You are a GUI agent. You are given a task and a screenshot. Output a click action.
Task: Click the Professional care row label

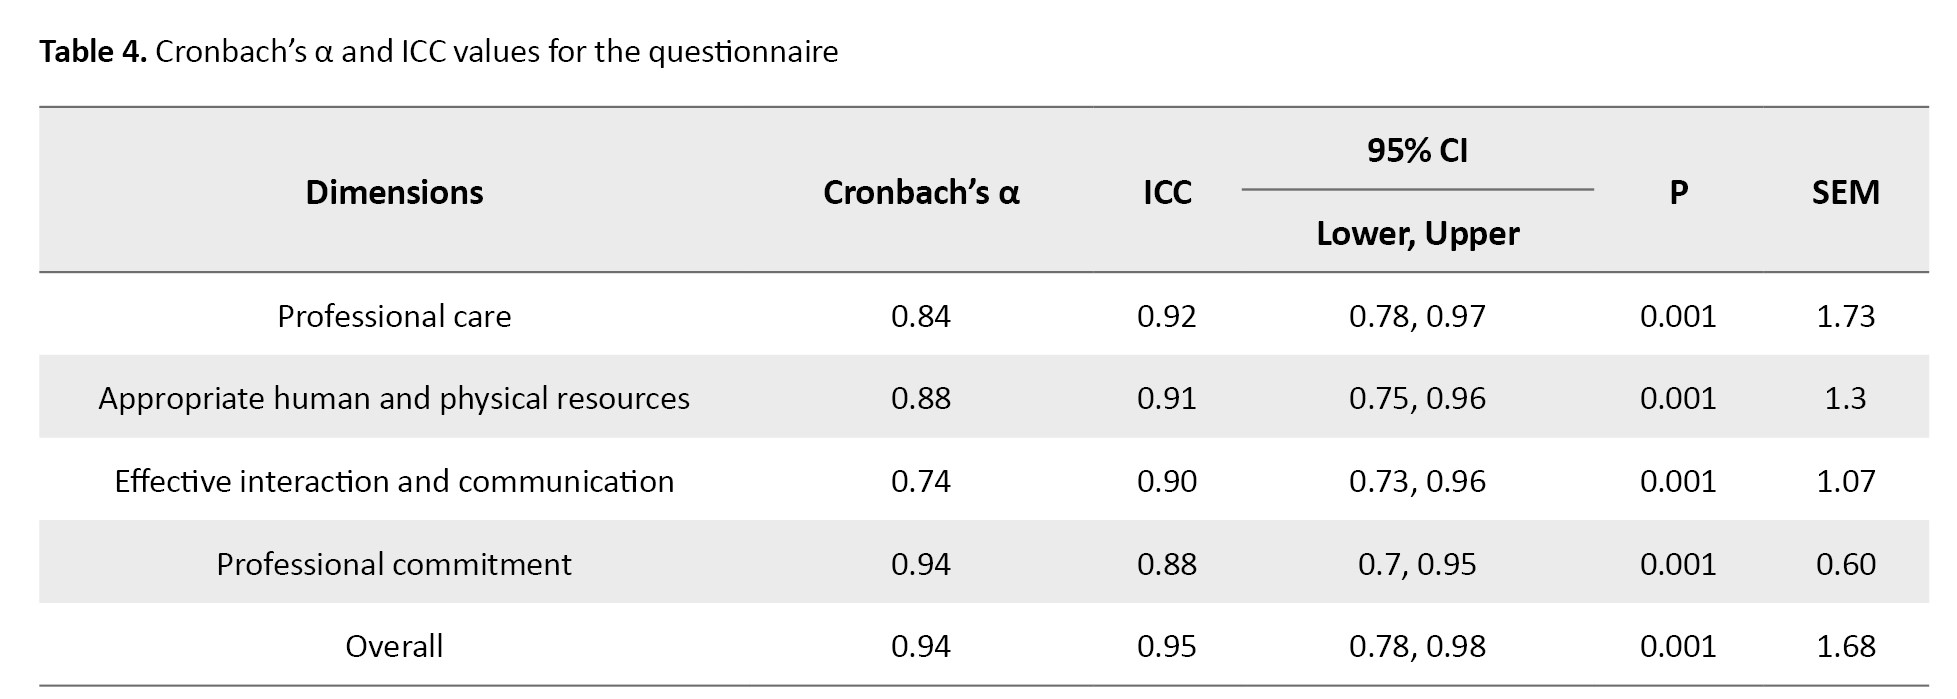(x=394, y=316)
